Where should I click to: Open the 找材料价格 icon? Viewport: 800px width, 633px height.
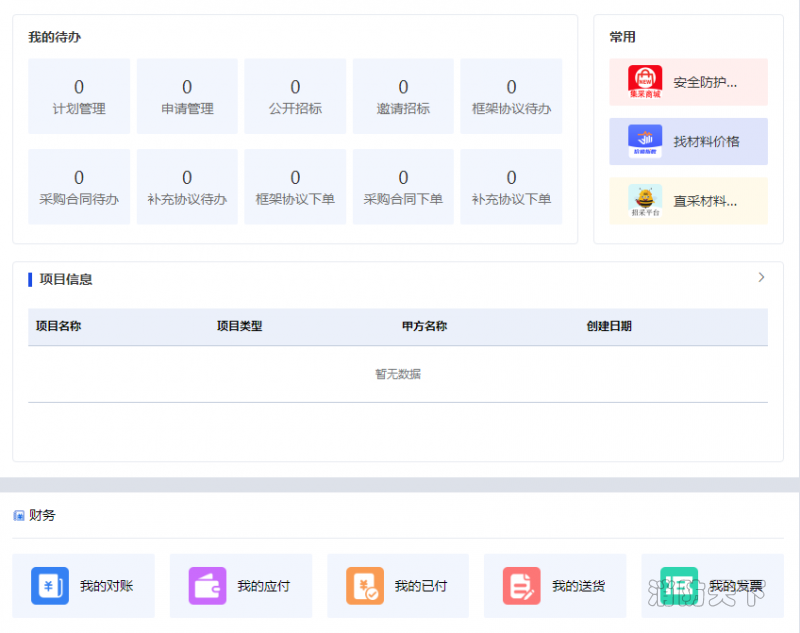645,141
